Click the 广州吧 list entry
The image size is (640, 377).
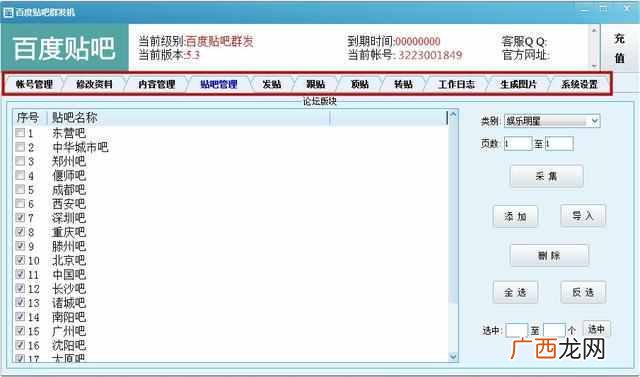tap(69, 330)
